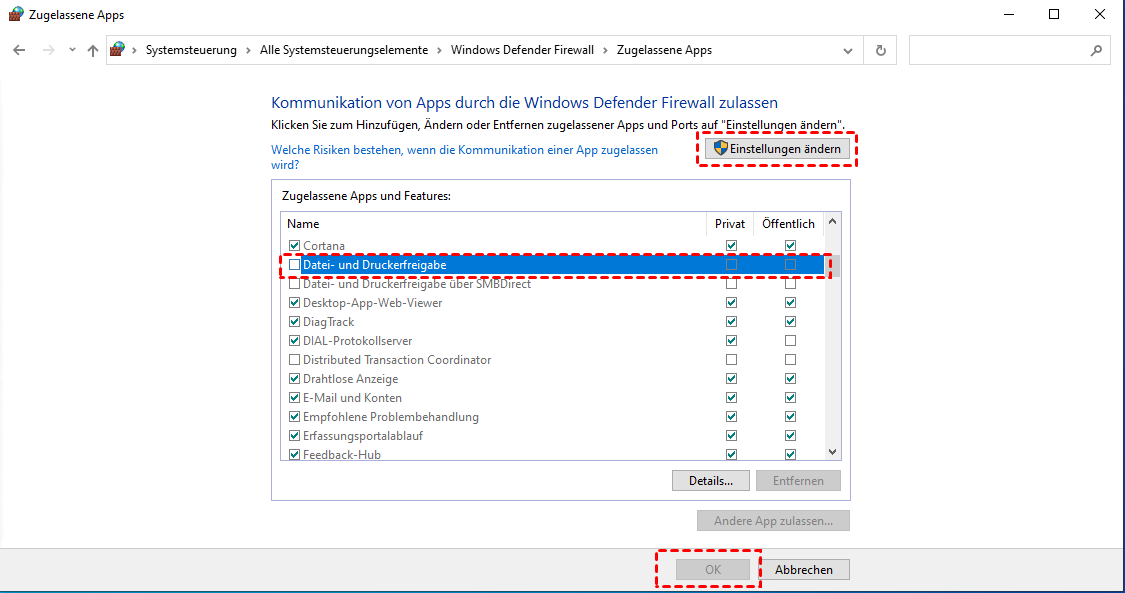The width and height of the screenshot is (1125, 593).
Task: Confirm with the OK button
Action: click(x=712, y=569)
